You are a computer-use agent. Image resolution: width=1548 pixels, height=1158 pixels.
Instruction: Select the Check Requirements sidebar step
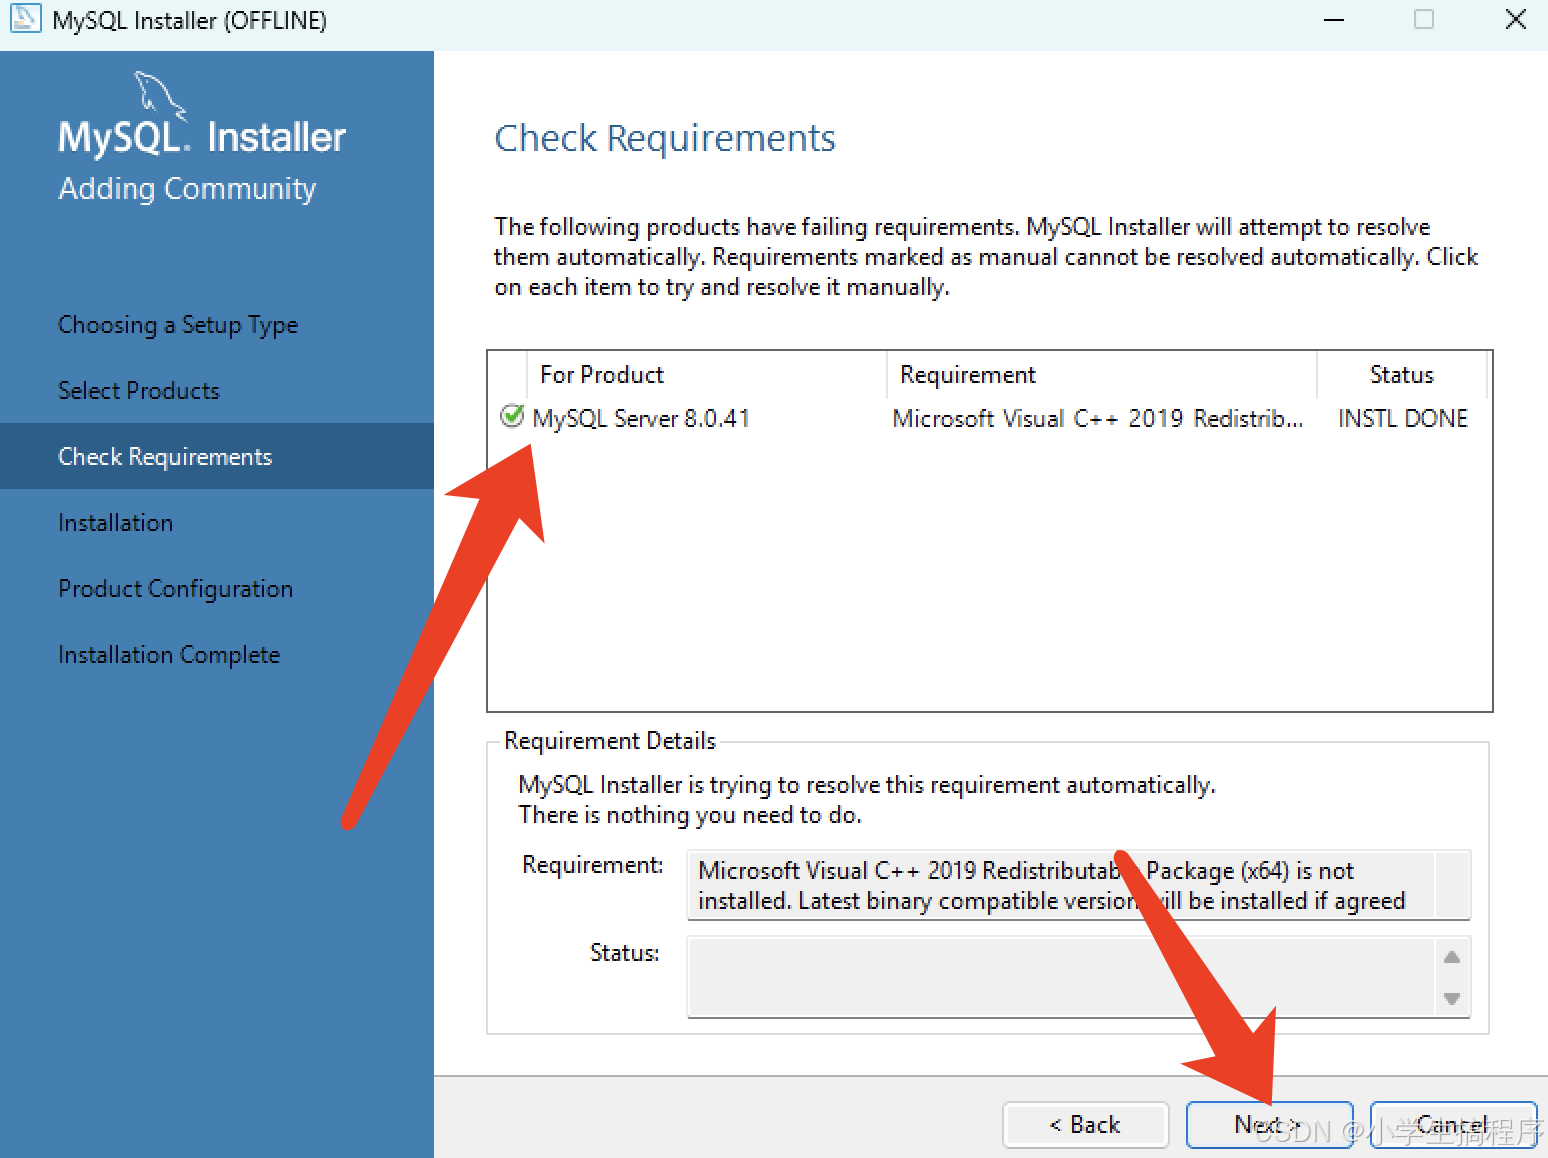(165, 457)
